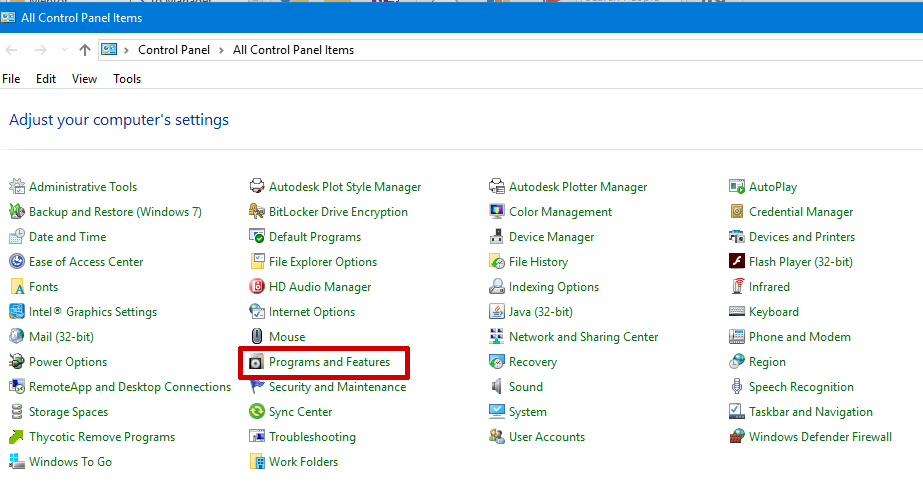Click the Programs and Features icon

(257, 362)
